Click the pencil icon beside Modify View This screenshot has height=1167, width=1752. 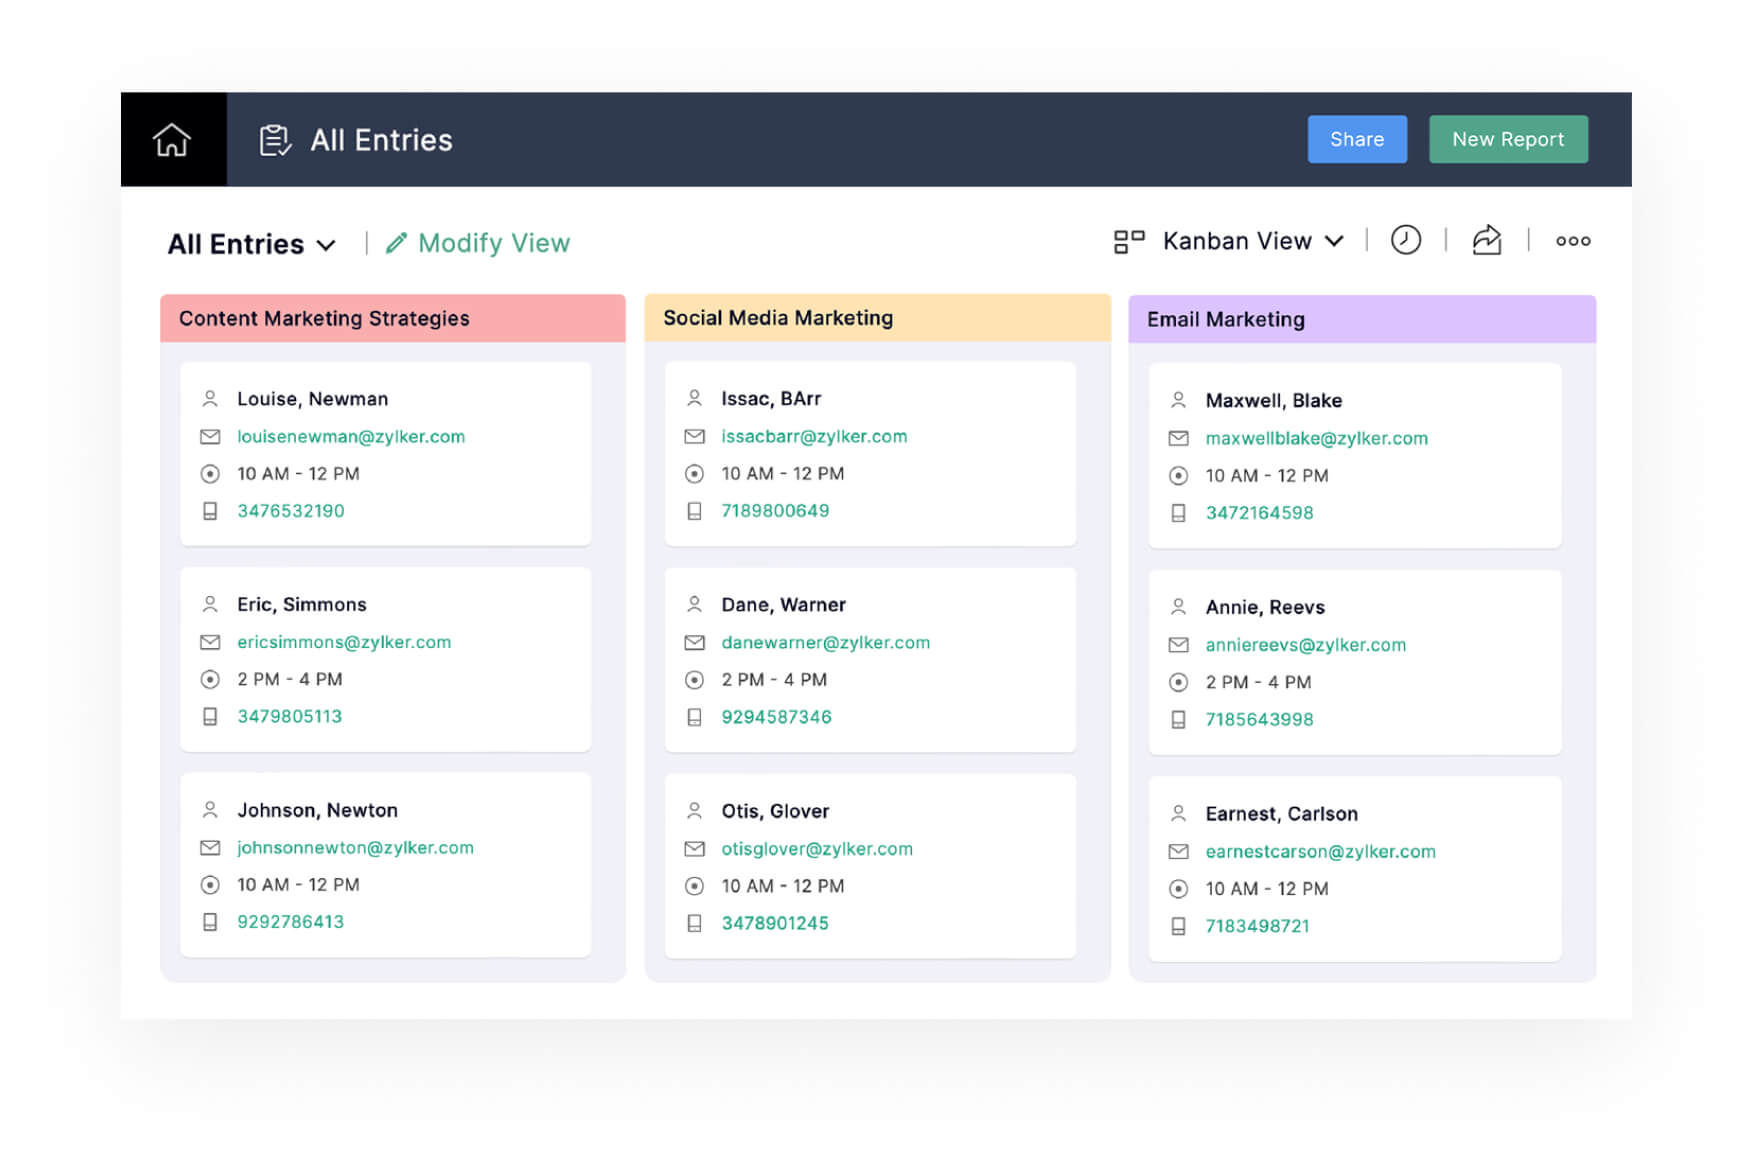[397, 243]
